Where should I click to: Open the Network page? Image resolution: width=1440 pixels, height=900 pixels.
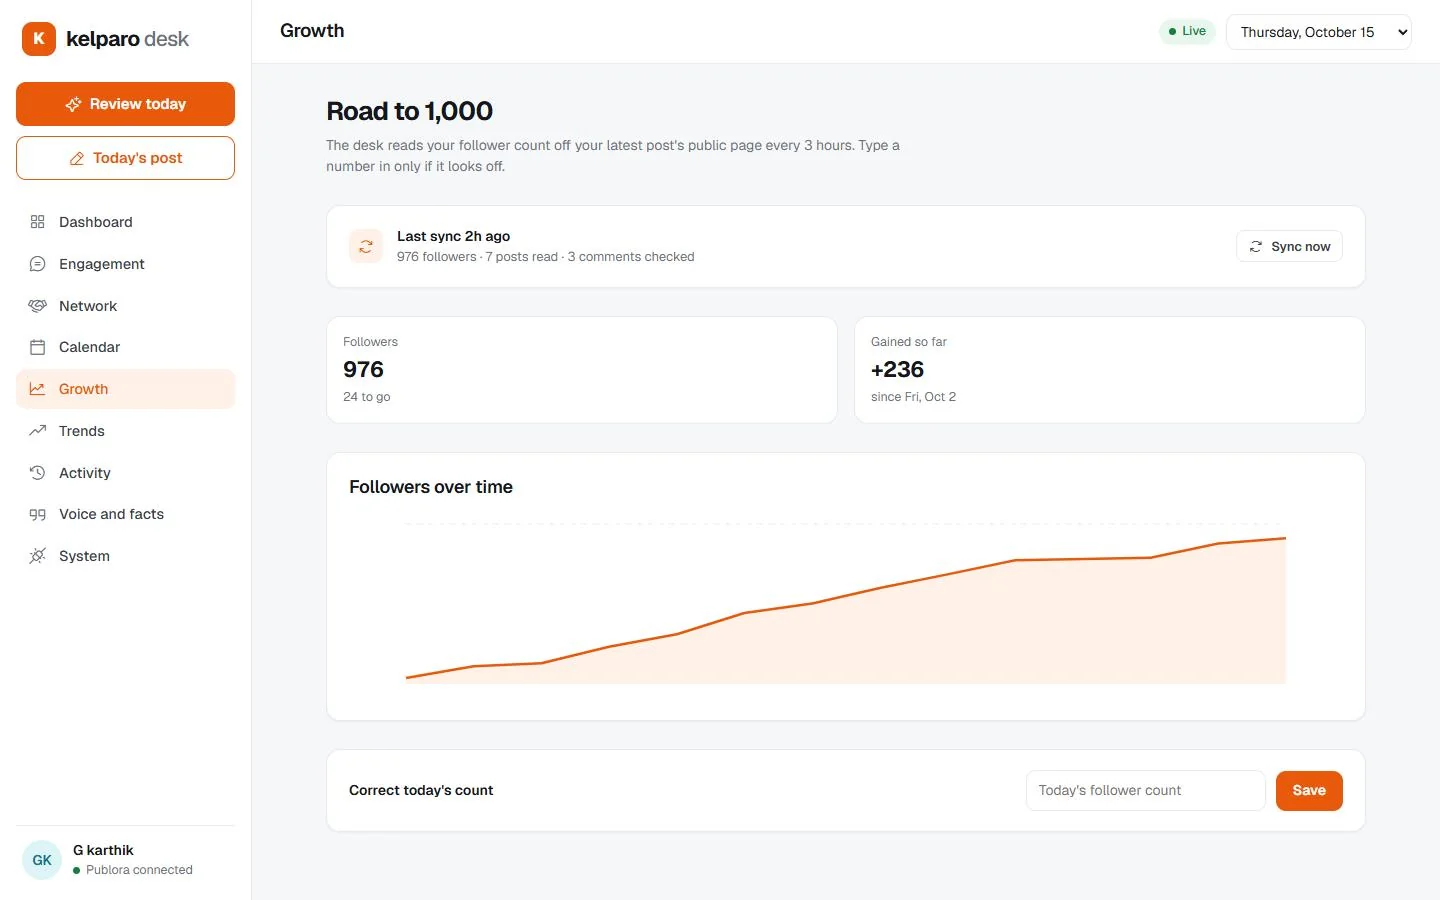tap(125, 306)
